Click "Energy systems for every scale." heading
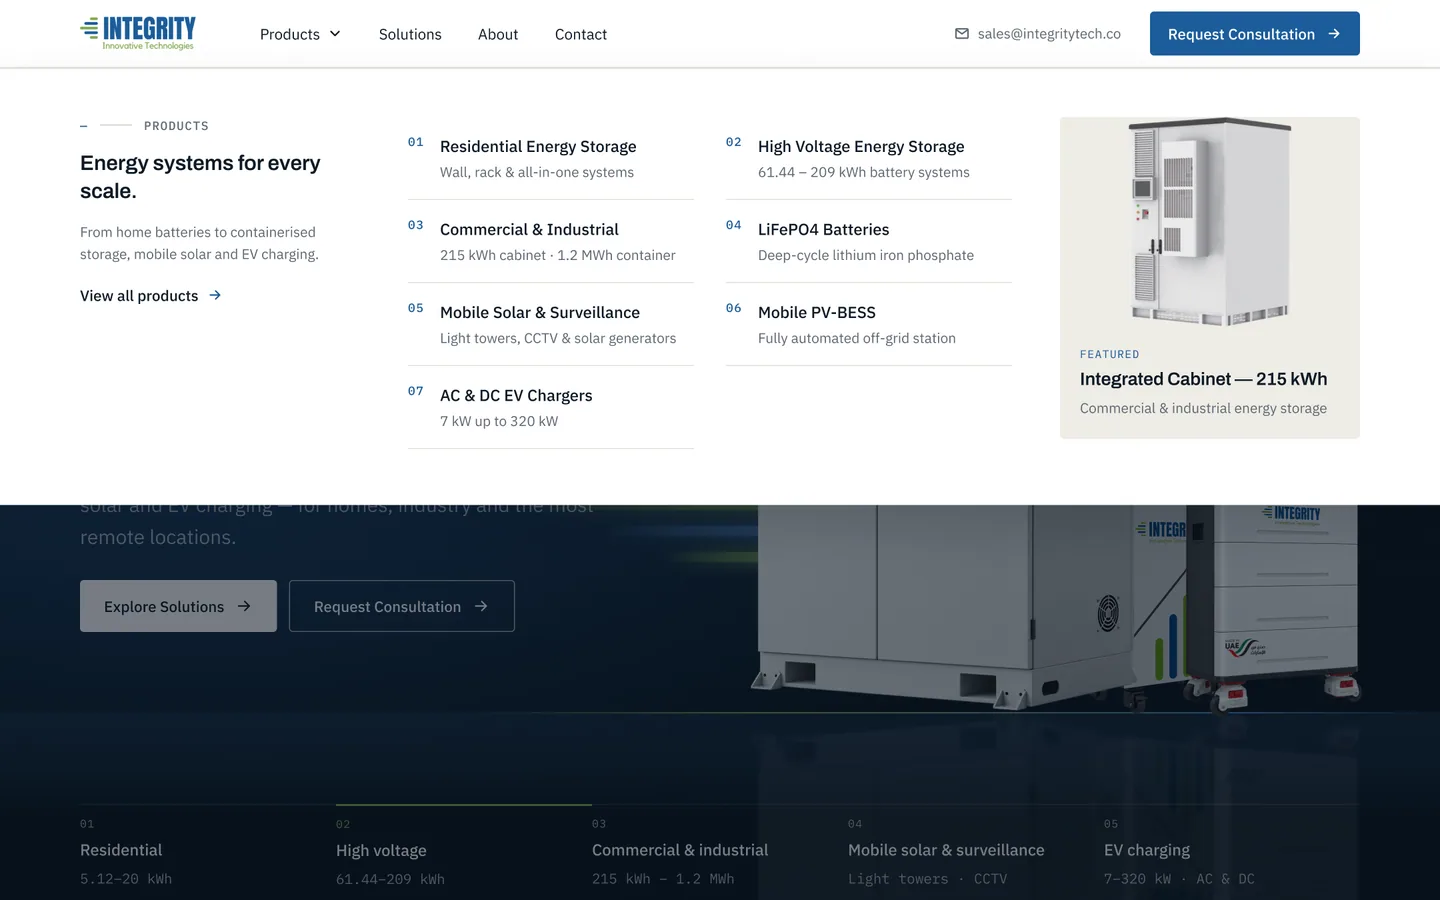Viewport: 1440px width, 900px height. tap(200, 177)
